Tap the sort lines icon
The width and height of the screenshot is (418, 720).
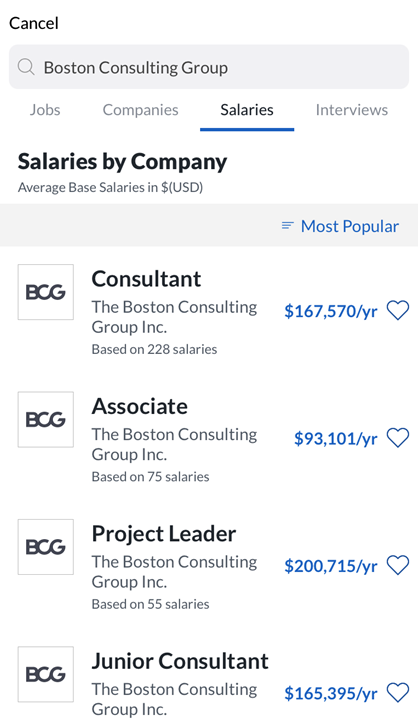point(288,225)
